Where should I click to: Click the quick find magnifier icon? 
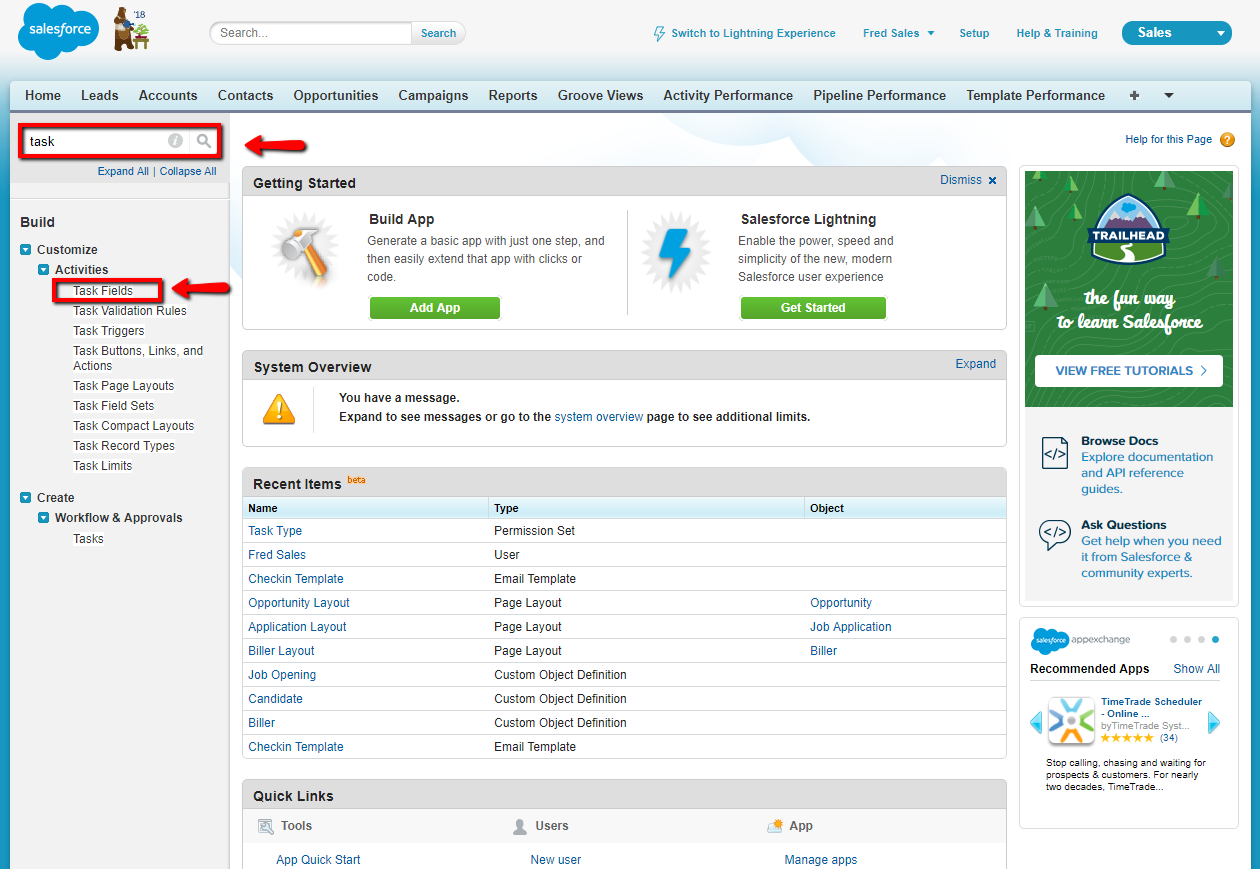(204, 141)
